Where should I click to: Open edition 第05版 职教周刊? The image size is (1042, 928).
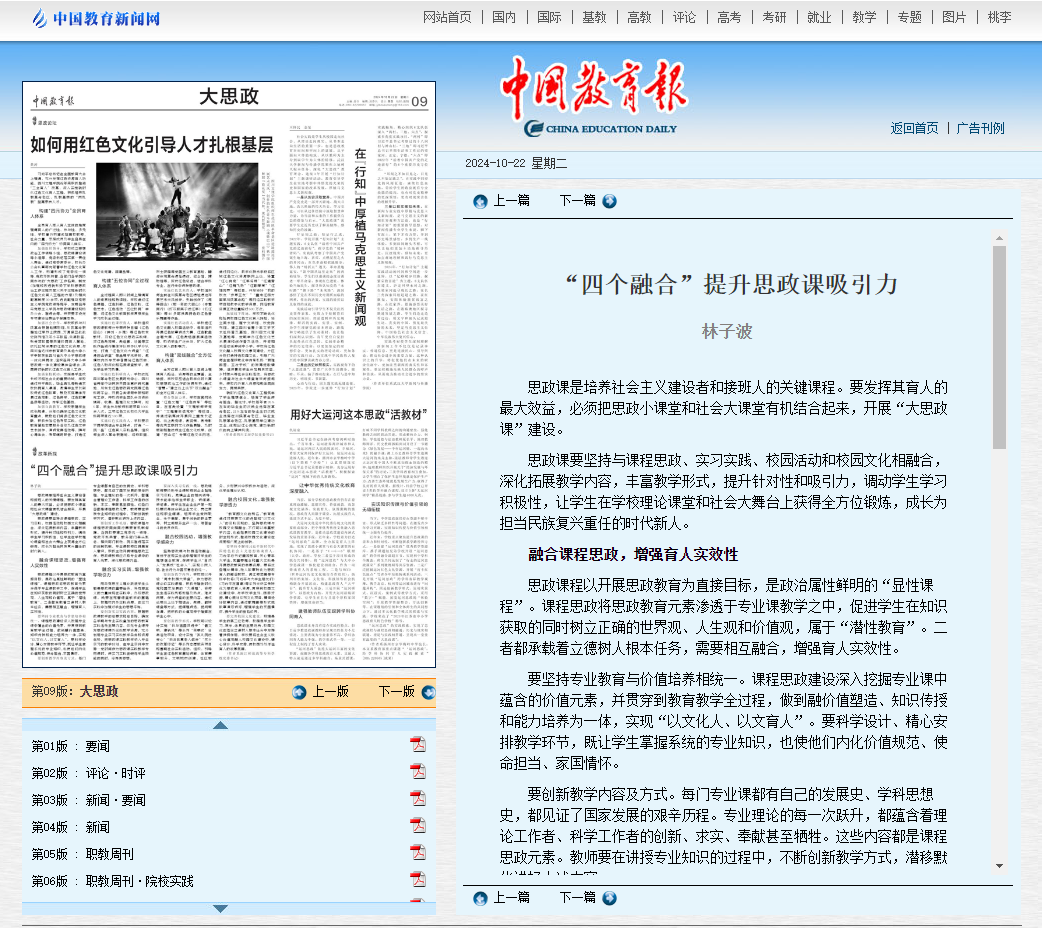pyautogui.click(x=82, y=854)
